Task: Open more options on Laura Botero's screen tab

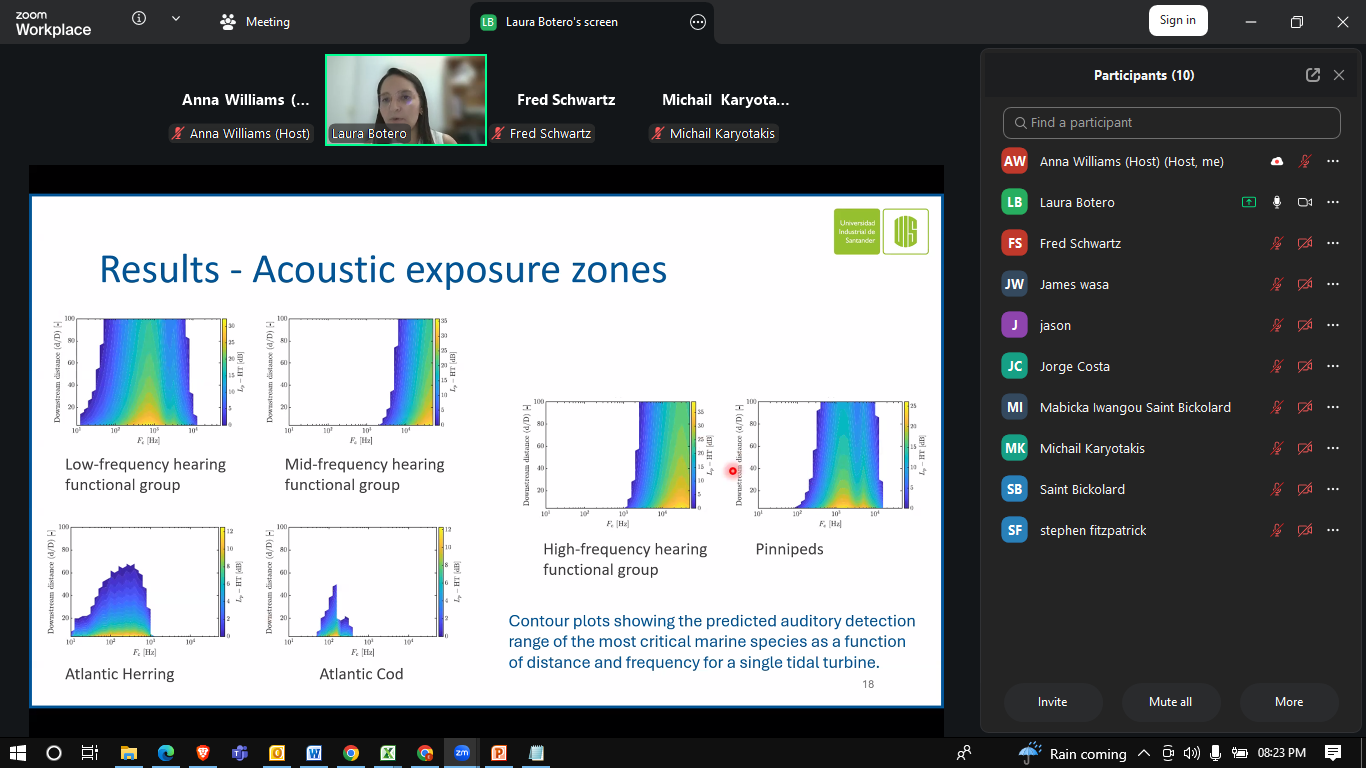Action: [x=698, y=22]
